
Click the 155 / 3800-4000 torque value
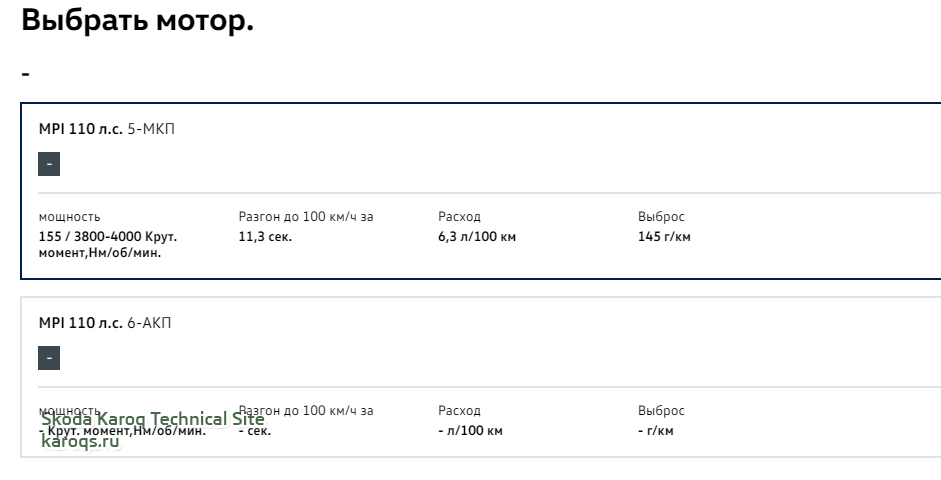click(108, 244)
